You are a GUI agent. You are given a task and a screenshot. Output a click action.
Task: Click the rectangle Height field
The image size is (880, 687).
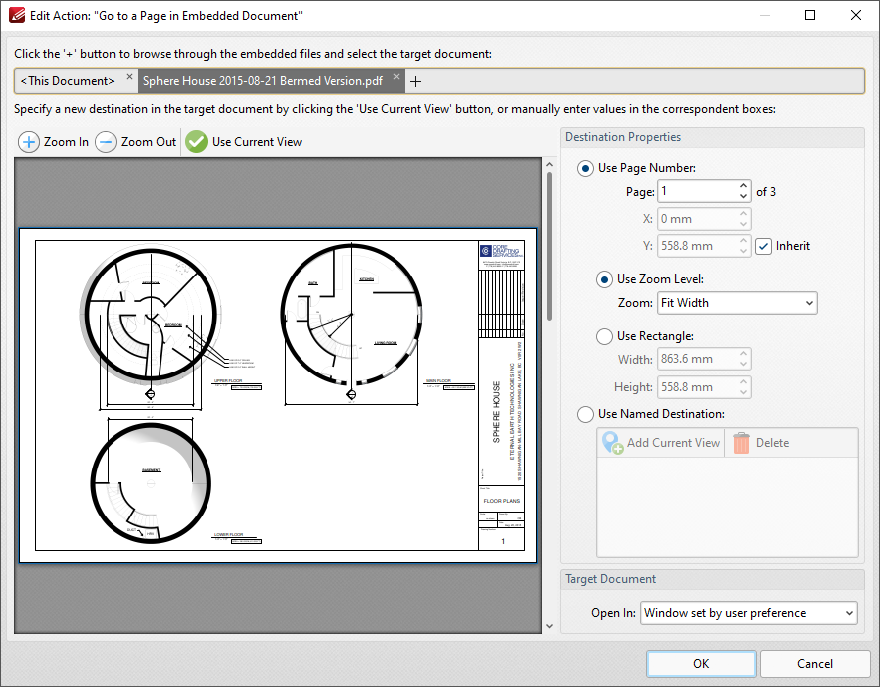[x=697, y=387]
